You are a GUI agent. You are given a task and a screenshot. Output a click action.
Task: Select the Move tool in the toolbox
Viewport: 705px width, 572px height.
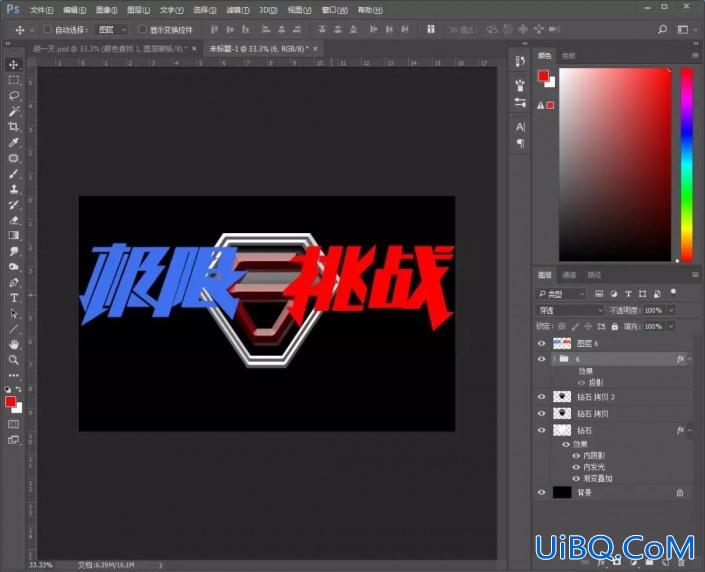[x=13, y=65]
